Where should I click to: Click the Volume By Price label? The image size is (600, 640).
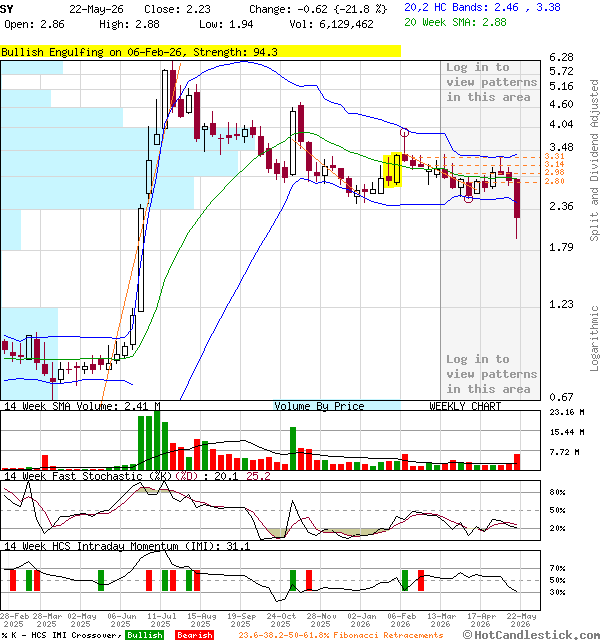click(319, 406)
